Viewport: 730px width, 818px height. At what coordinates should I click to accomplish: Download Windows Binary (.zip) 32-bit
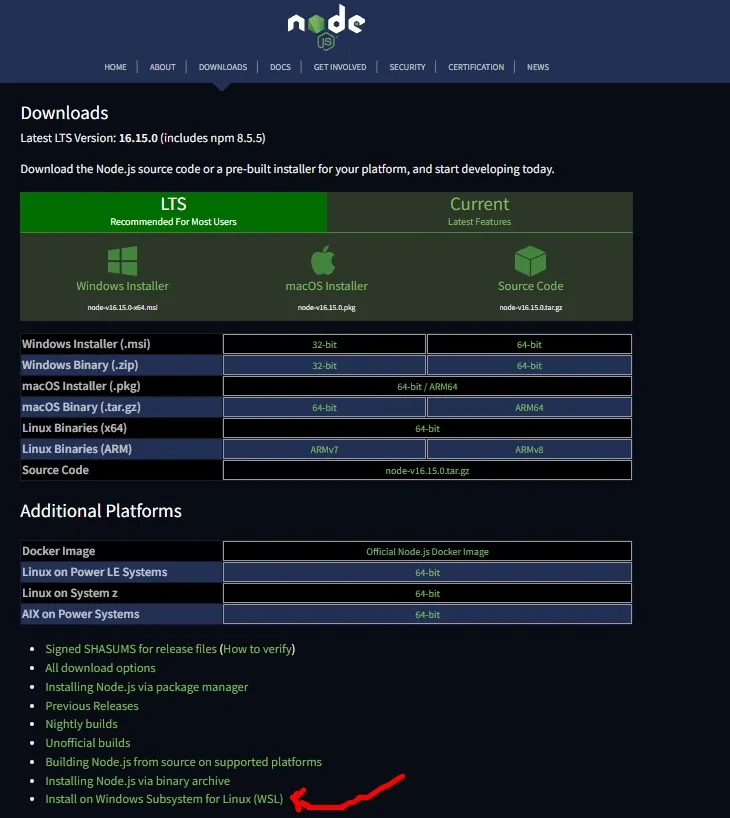click(x=324, y=366)
